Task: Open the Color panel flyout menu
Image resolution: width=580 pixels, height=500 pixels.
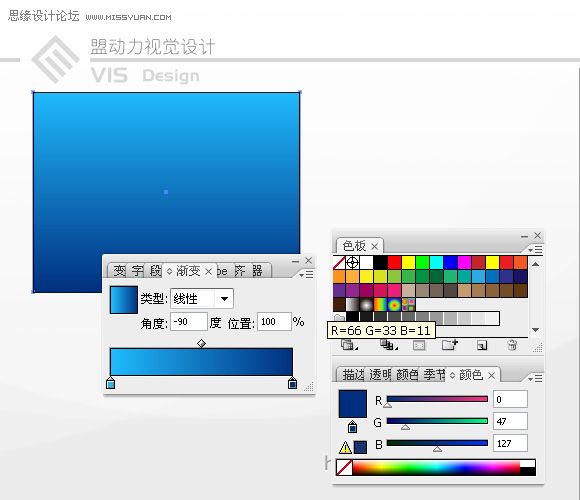Action: (x=535, y=379)
